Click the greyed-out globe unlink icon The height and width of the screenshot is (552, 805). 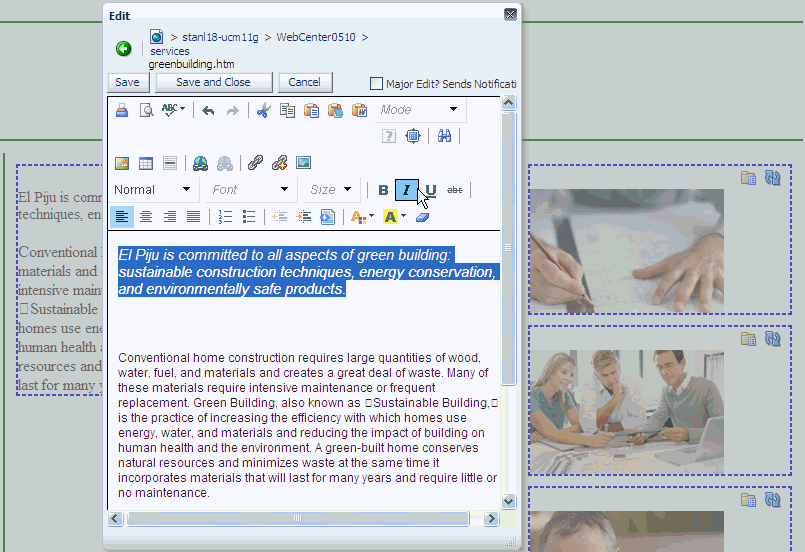coord(224,163)
